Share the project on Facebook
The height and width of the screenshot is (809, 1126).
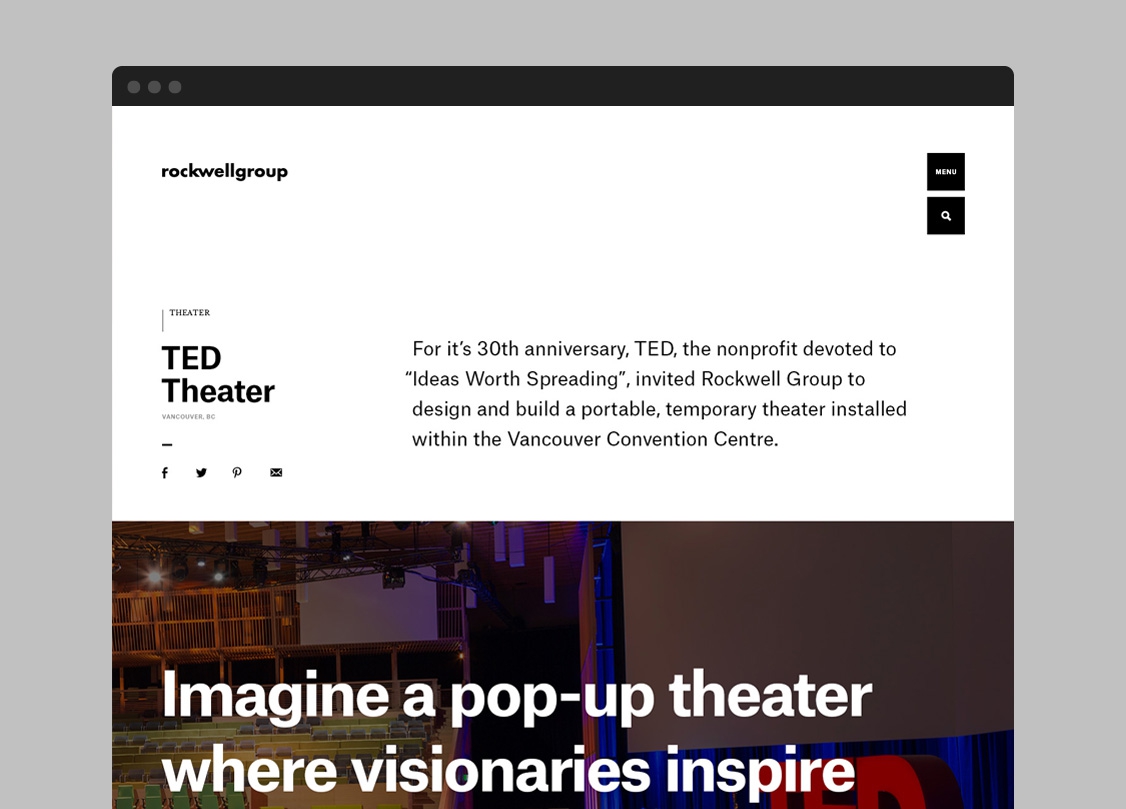[165, 473]
